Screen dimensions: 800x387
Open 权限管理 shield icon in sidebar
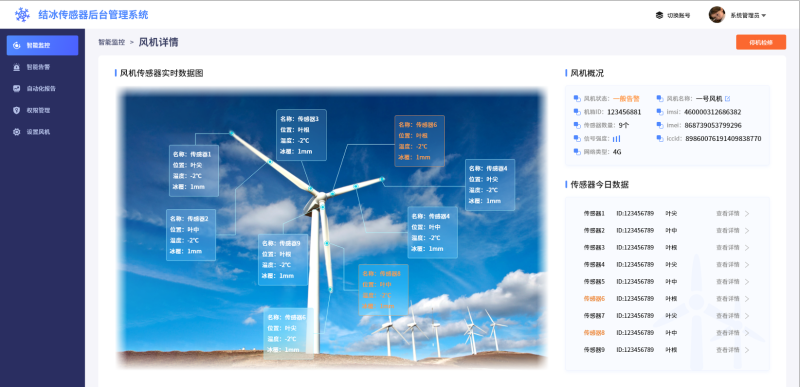(x=16, y=110)
